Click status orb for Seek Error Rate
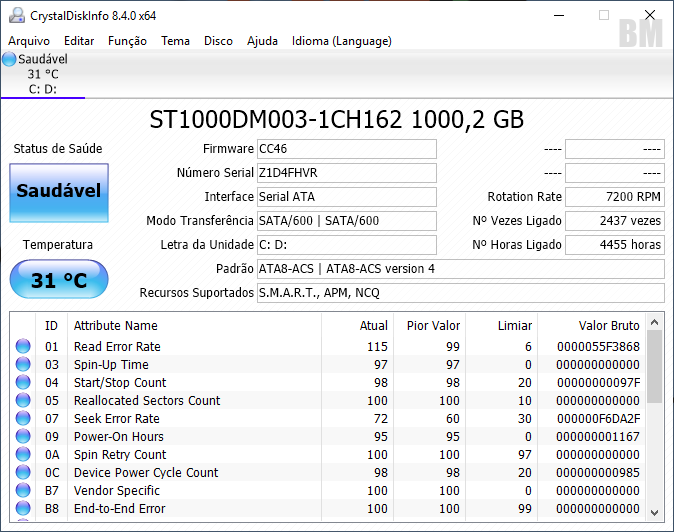Screen dimensions: 674x532 point(23,419)
